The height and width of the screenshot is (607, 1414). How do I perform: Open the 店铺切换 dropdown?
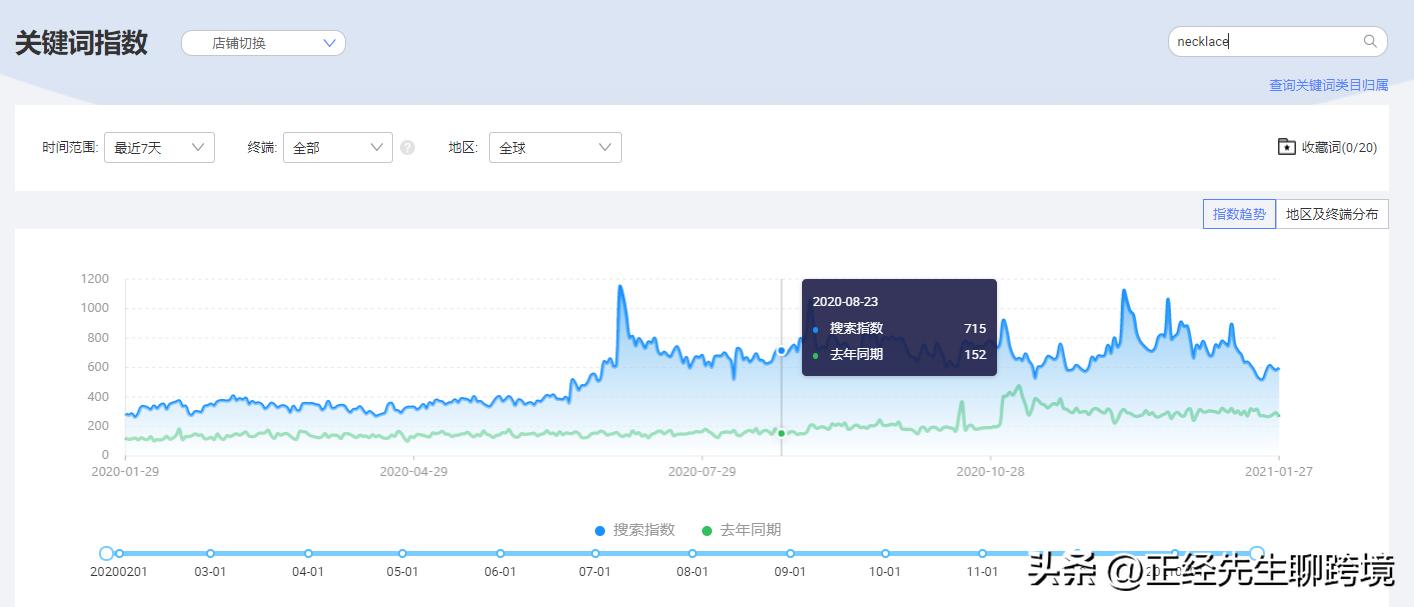click(x=263, y=43)
